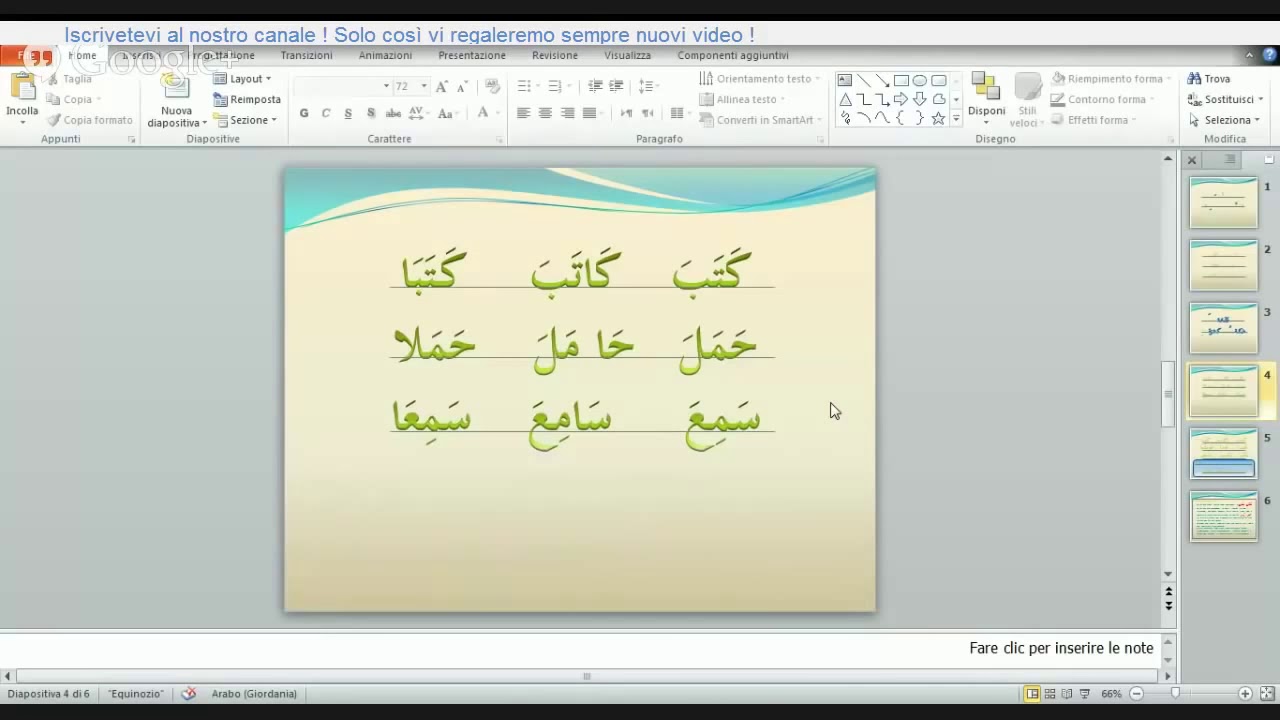Select slide 2 thumbnail
1280x720 pixels.
[x=1223, y=266]
